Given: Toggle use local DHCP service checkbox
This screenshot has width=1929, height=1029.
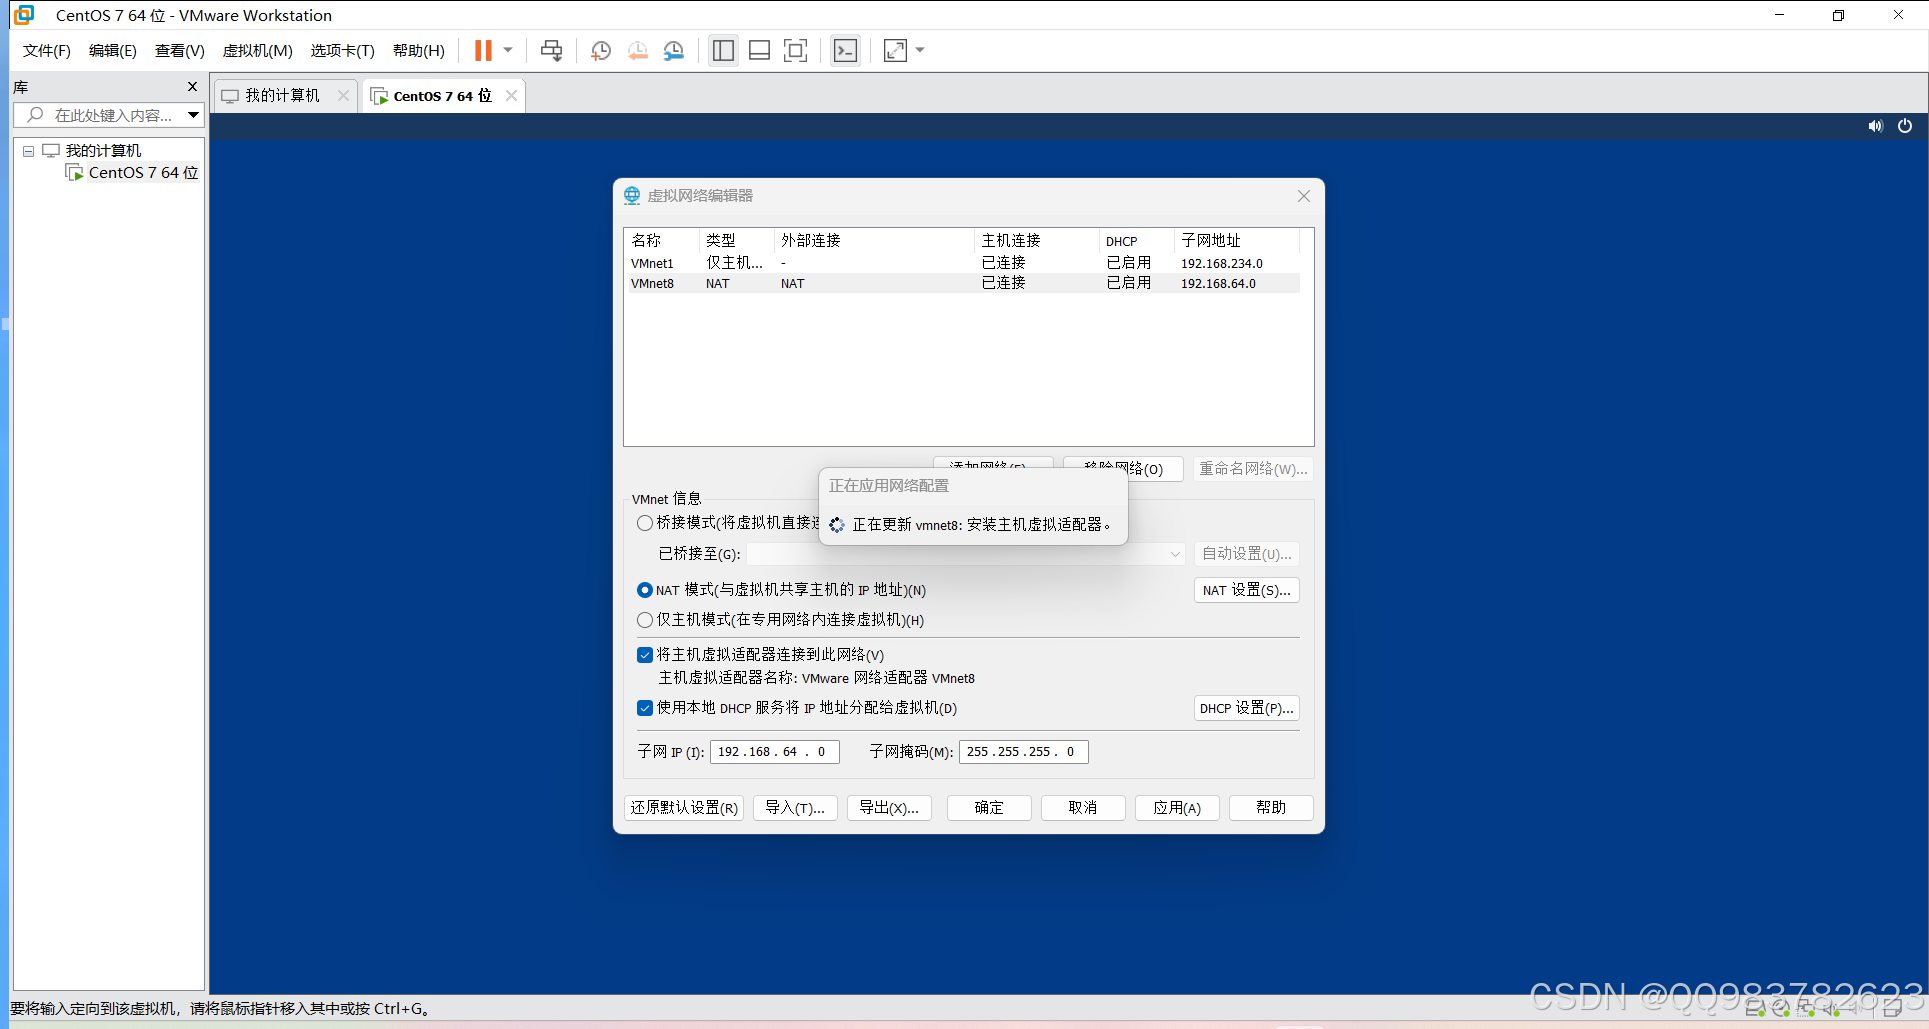Looking at the screenshot, I should [645, 708].
